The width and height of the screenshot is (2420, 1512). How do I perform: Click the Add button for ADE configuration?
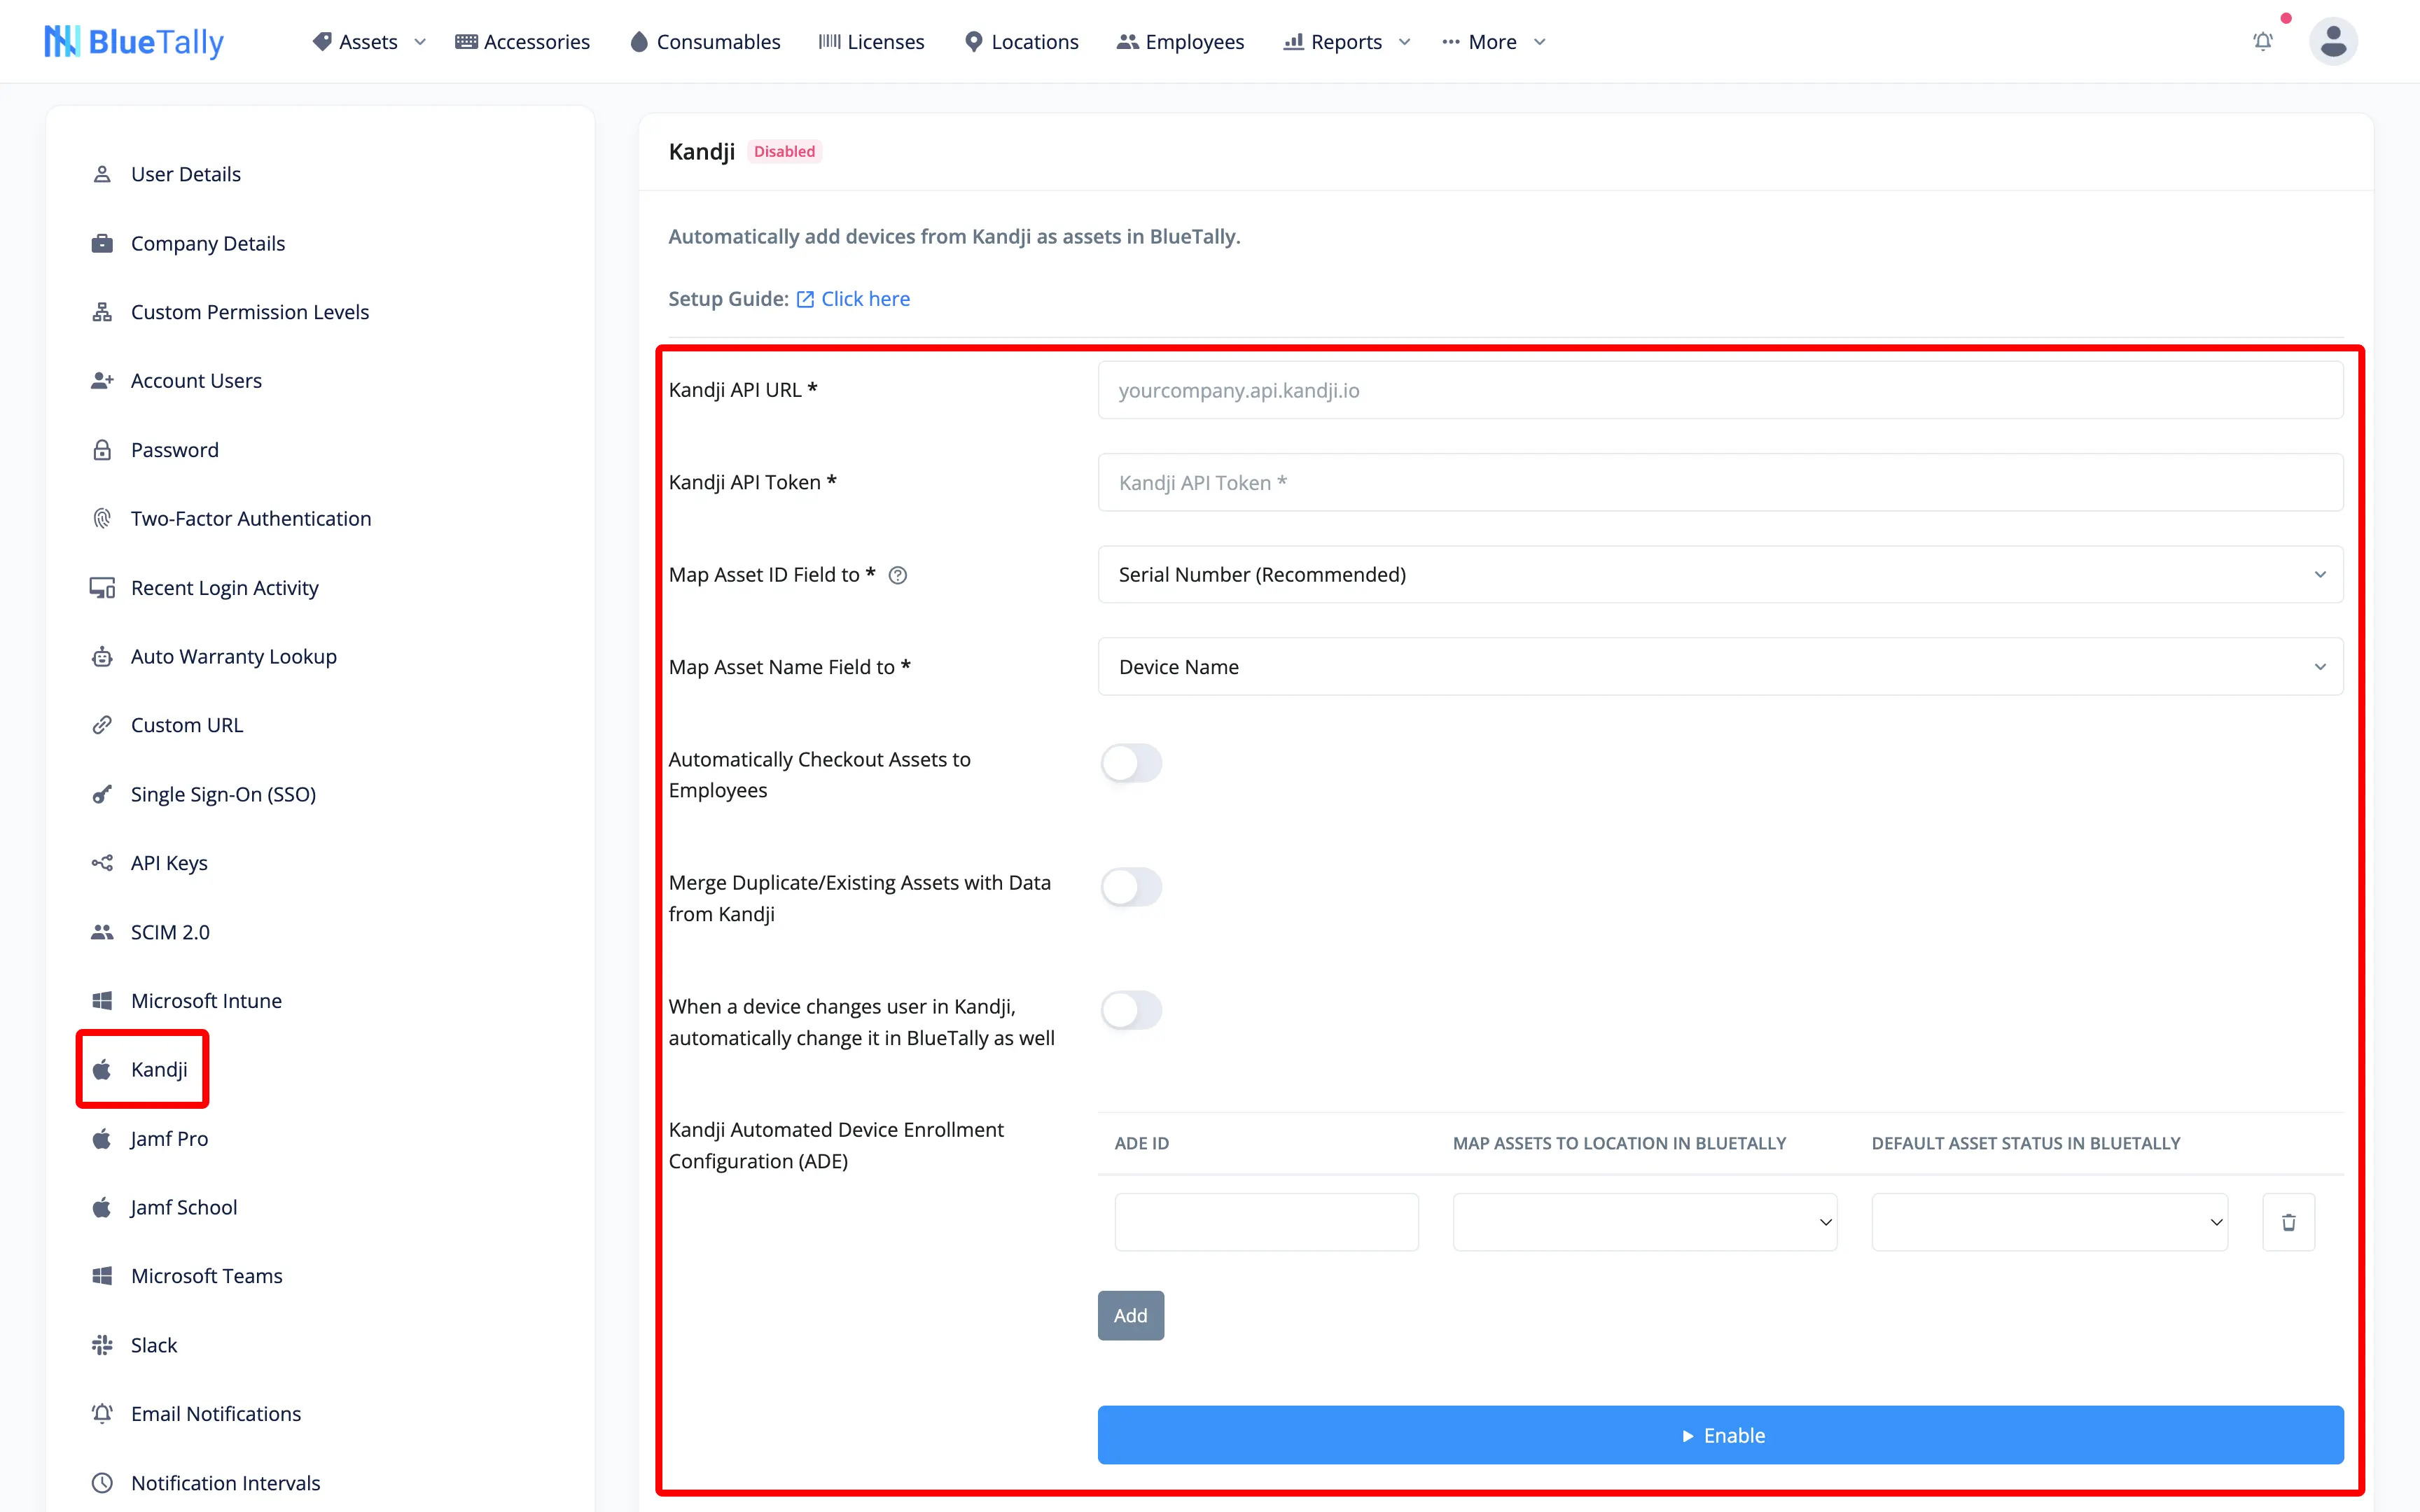1130,1315
